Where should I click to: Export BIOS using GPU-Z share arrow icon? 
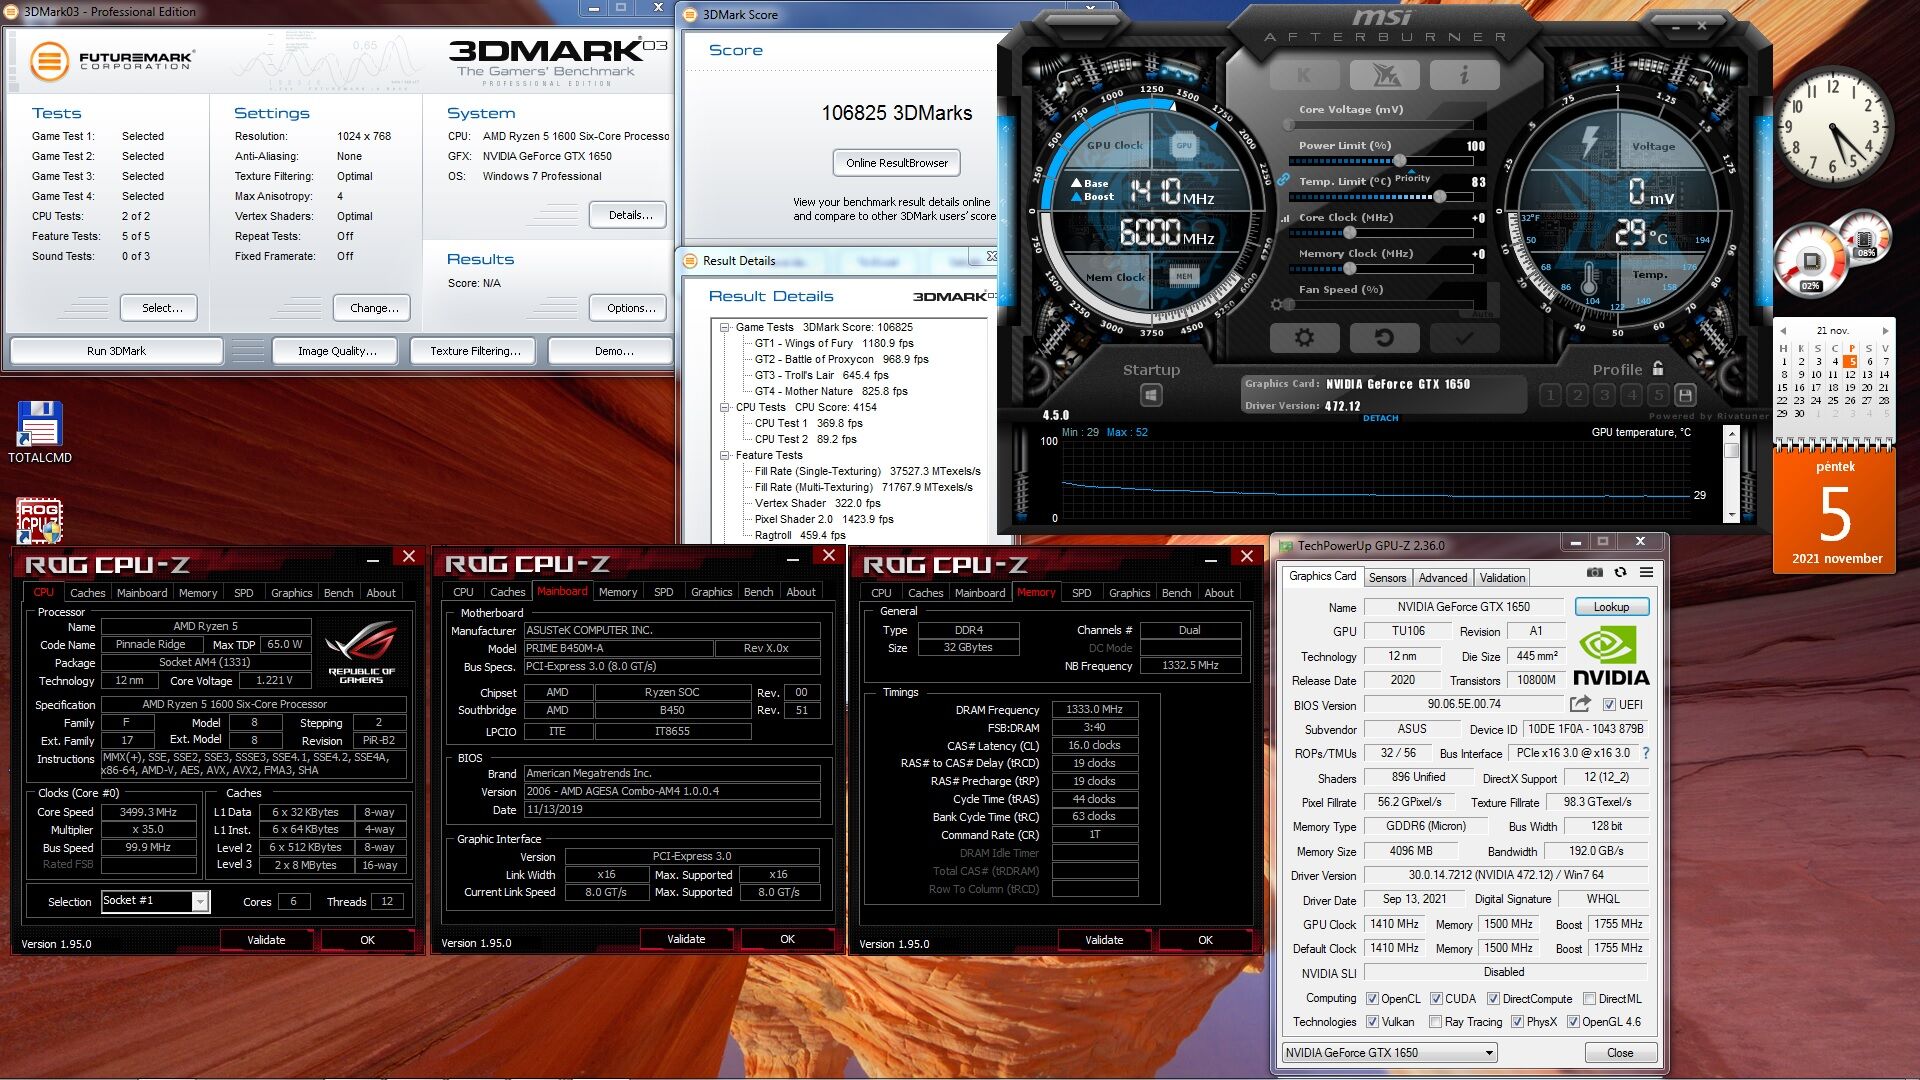tap(1580, 704)
